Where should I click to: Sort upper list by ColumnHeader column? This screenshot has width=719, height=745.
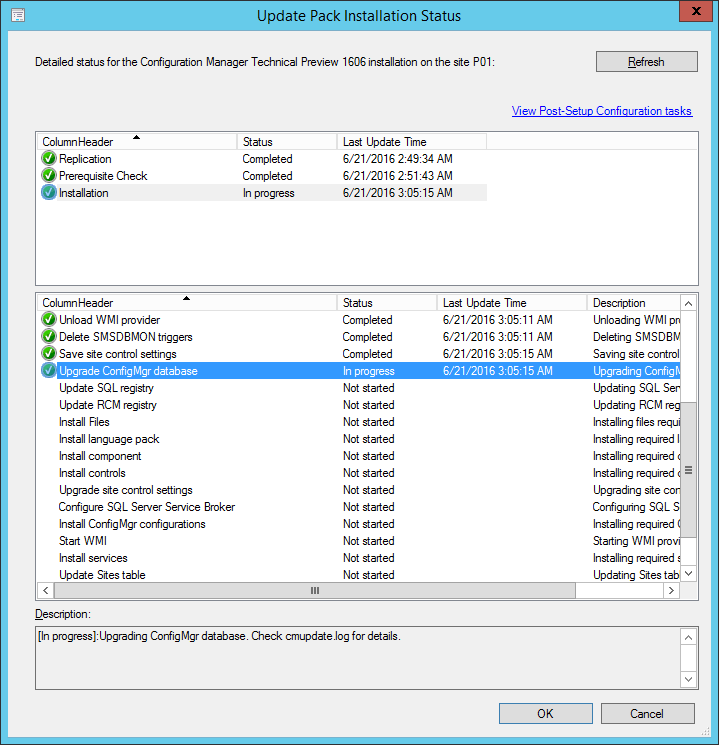[137, 142]
